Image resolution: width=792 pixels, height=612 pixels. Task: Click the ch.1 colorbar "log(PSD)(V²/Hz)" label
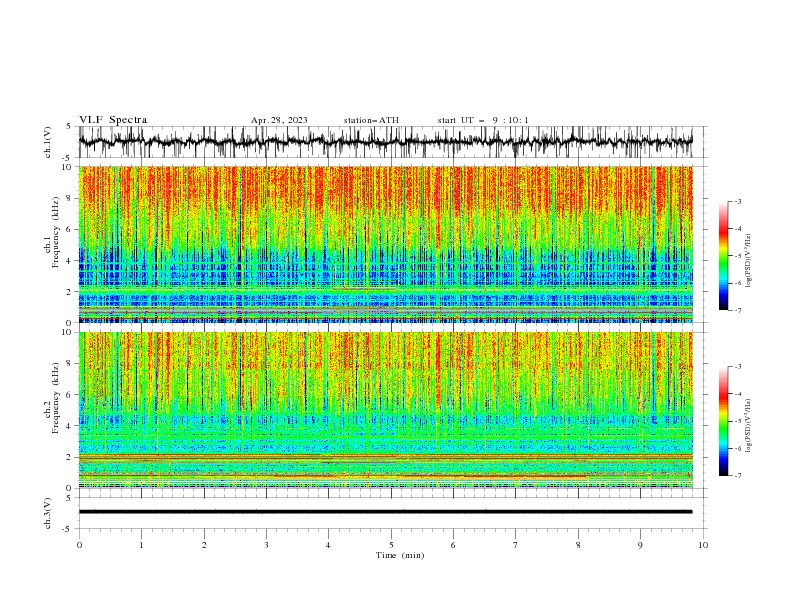[x=748, y=261]
